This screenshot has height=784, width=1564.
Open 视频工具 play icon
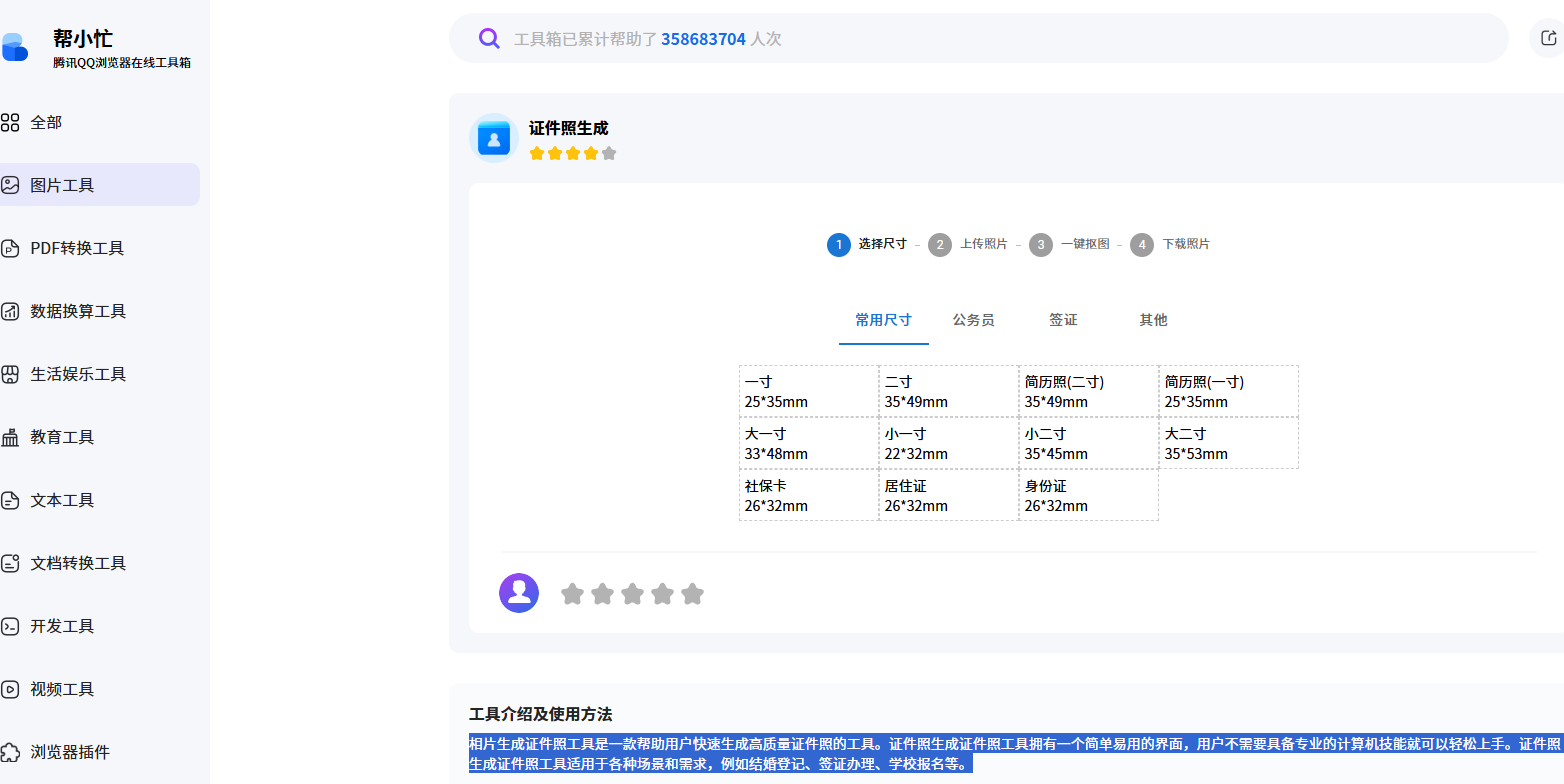(11, 689)
